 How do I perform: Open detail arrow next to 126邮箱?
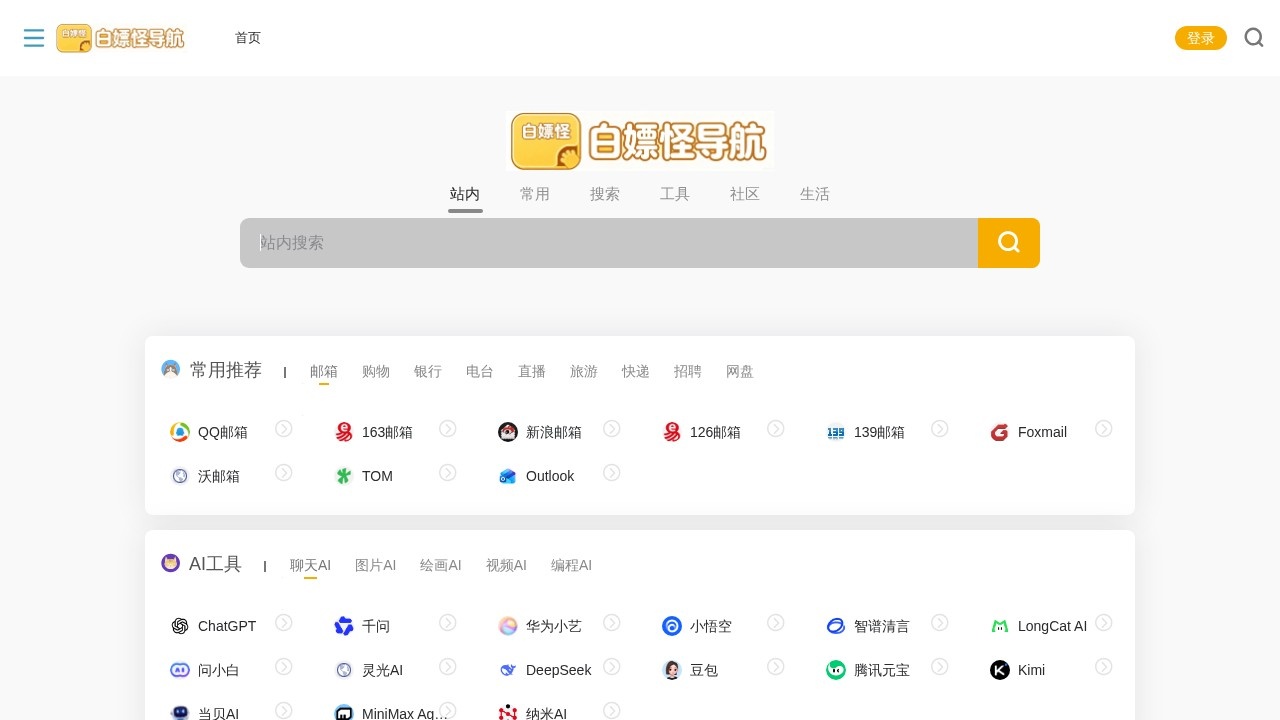coord(776,428)
